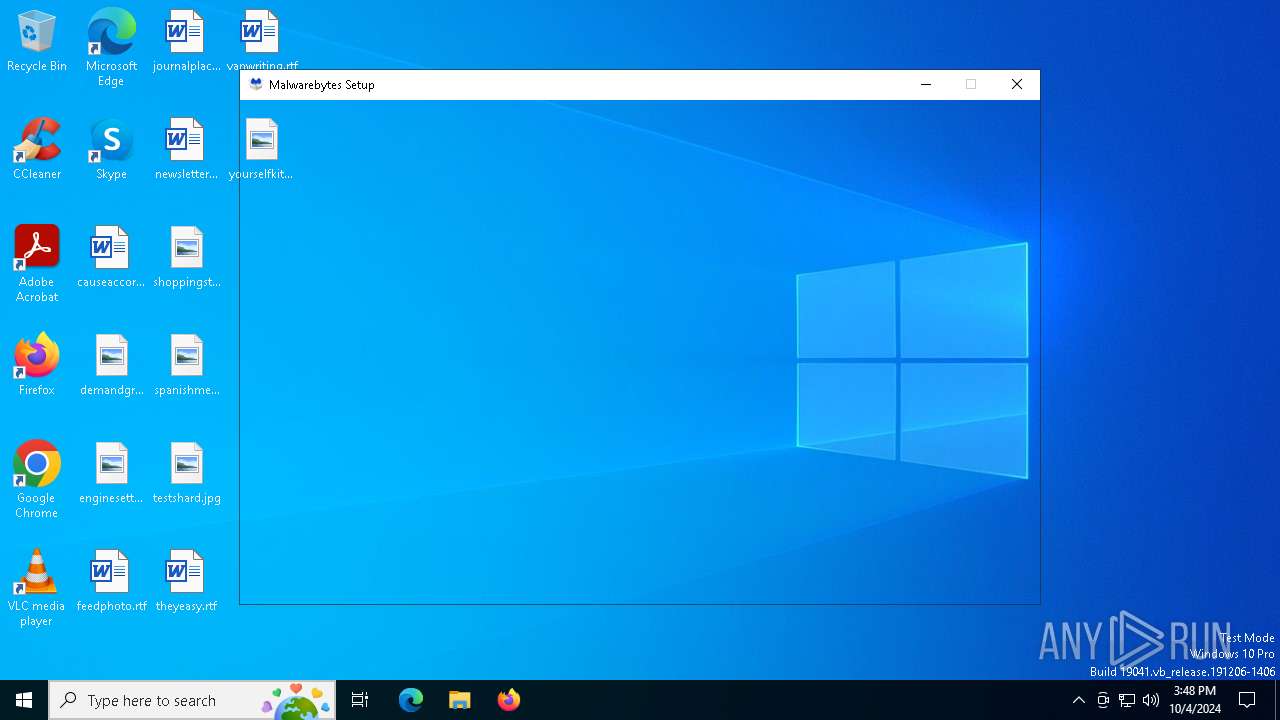The width and height of the screenshot is (1280, 720).
Task: Select the newsletter... Word document icon
Action: (186, 149)
